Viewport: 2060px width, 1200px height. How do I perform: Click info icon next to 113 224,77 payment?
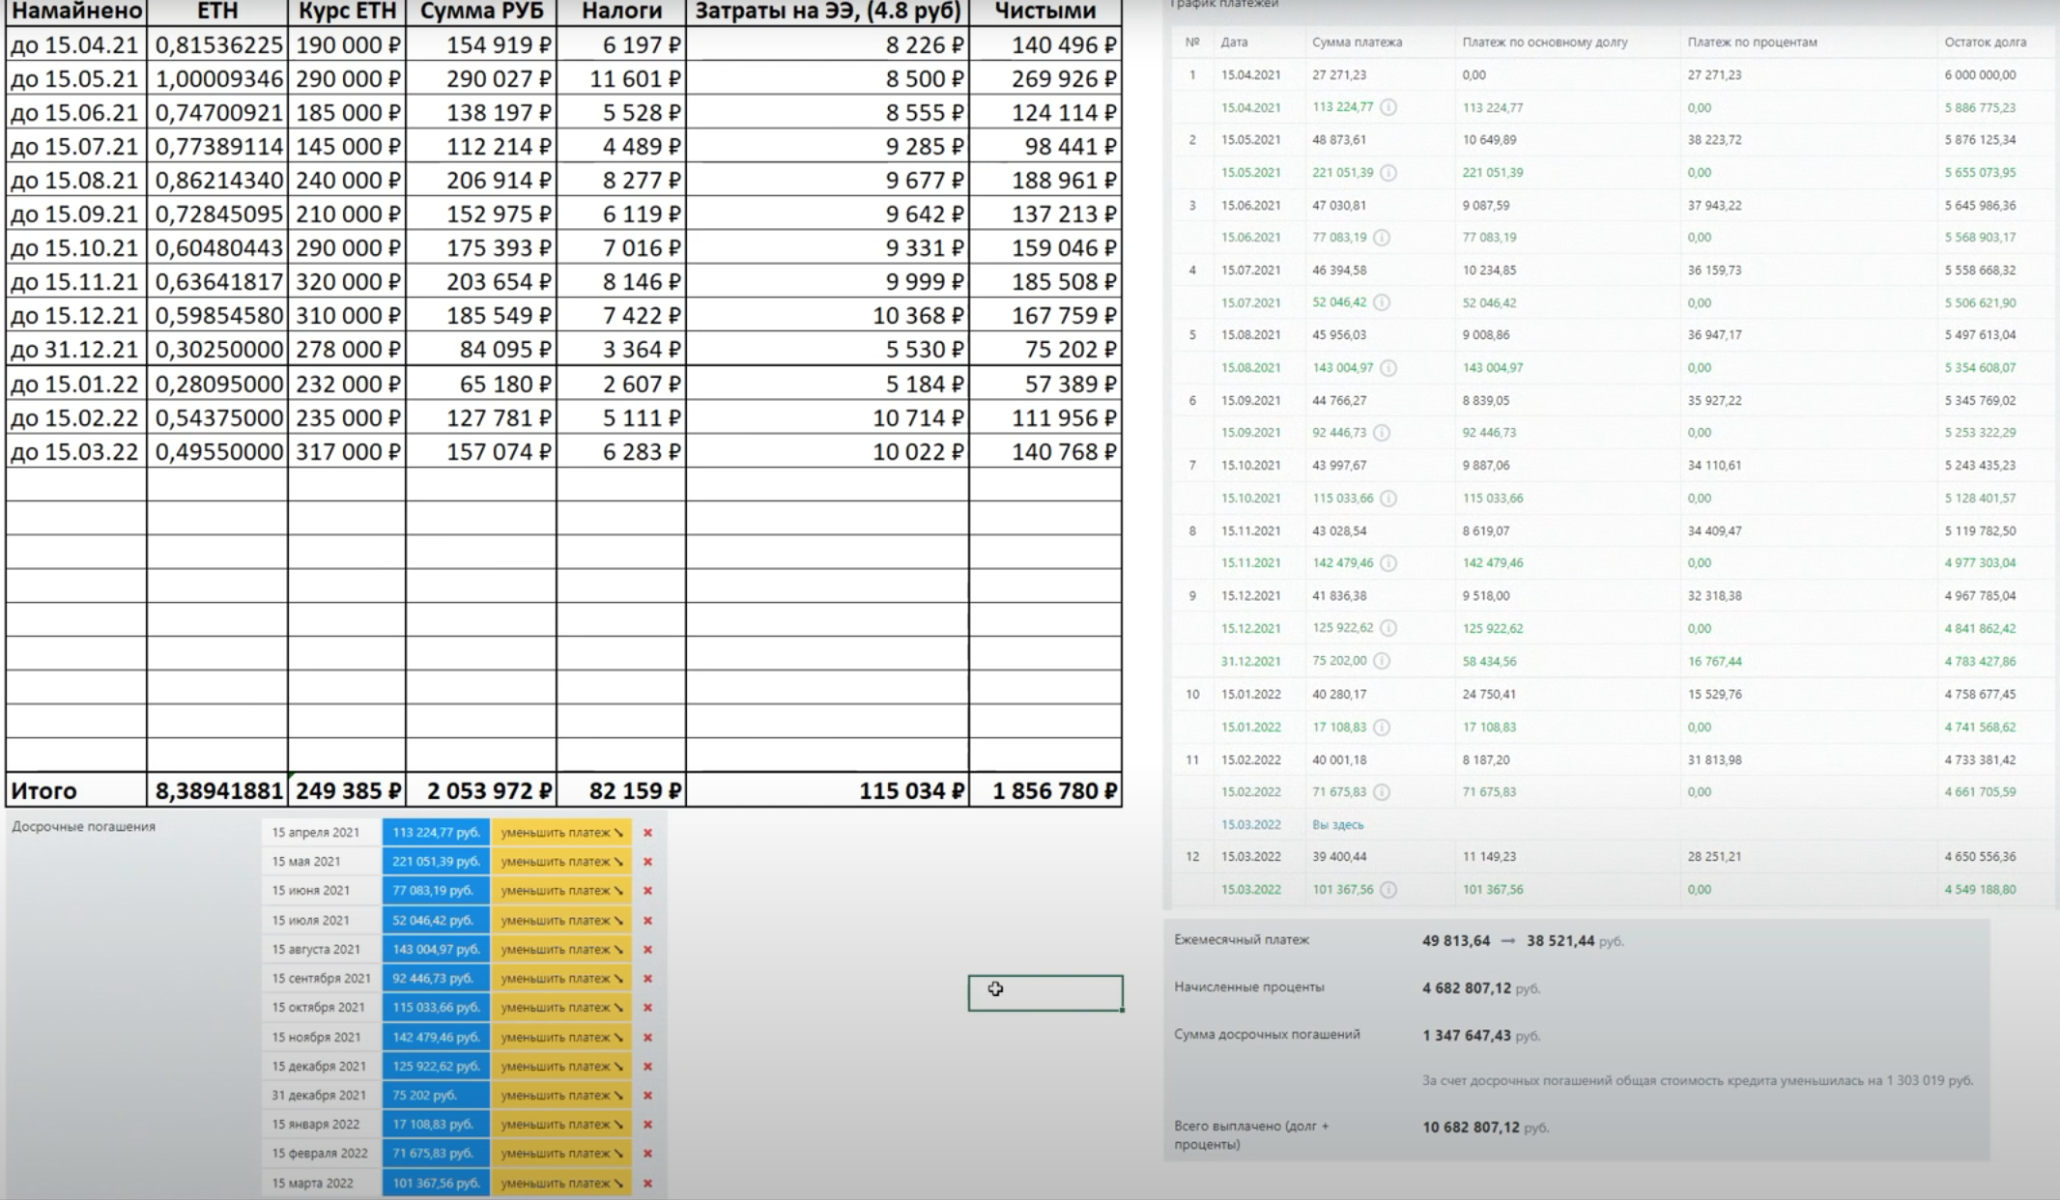(1388, 107)
